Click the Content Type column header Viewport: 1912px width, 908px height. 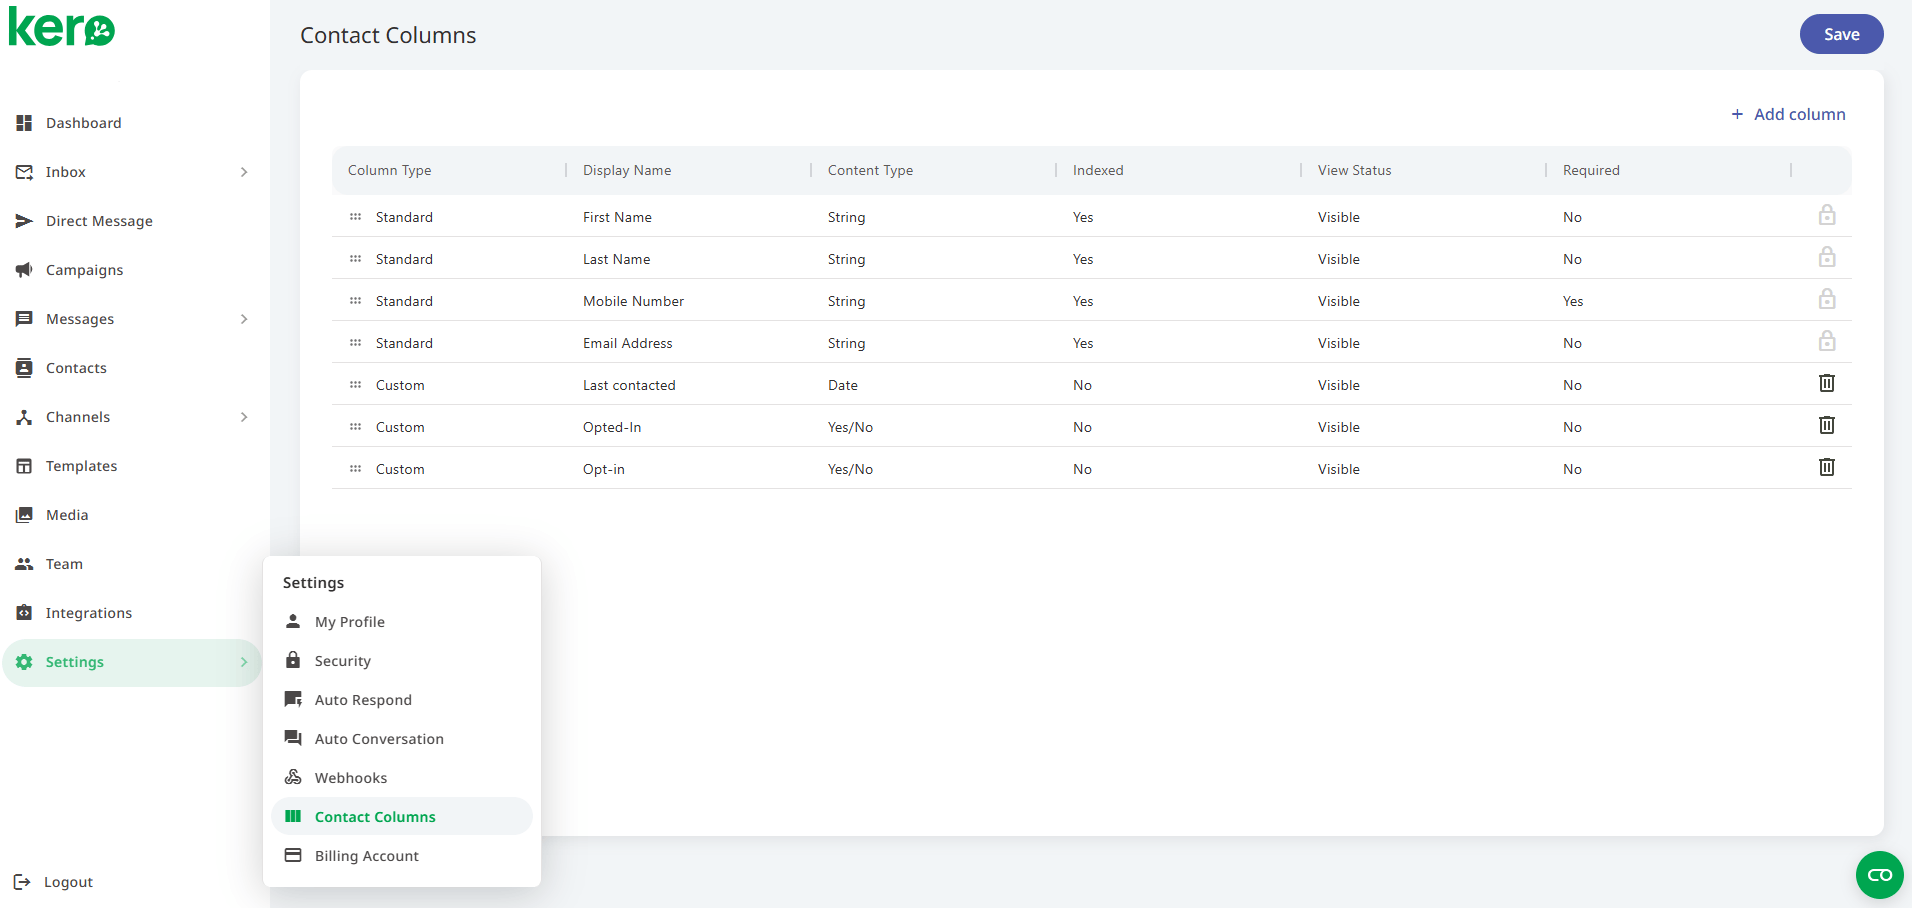870,170
